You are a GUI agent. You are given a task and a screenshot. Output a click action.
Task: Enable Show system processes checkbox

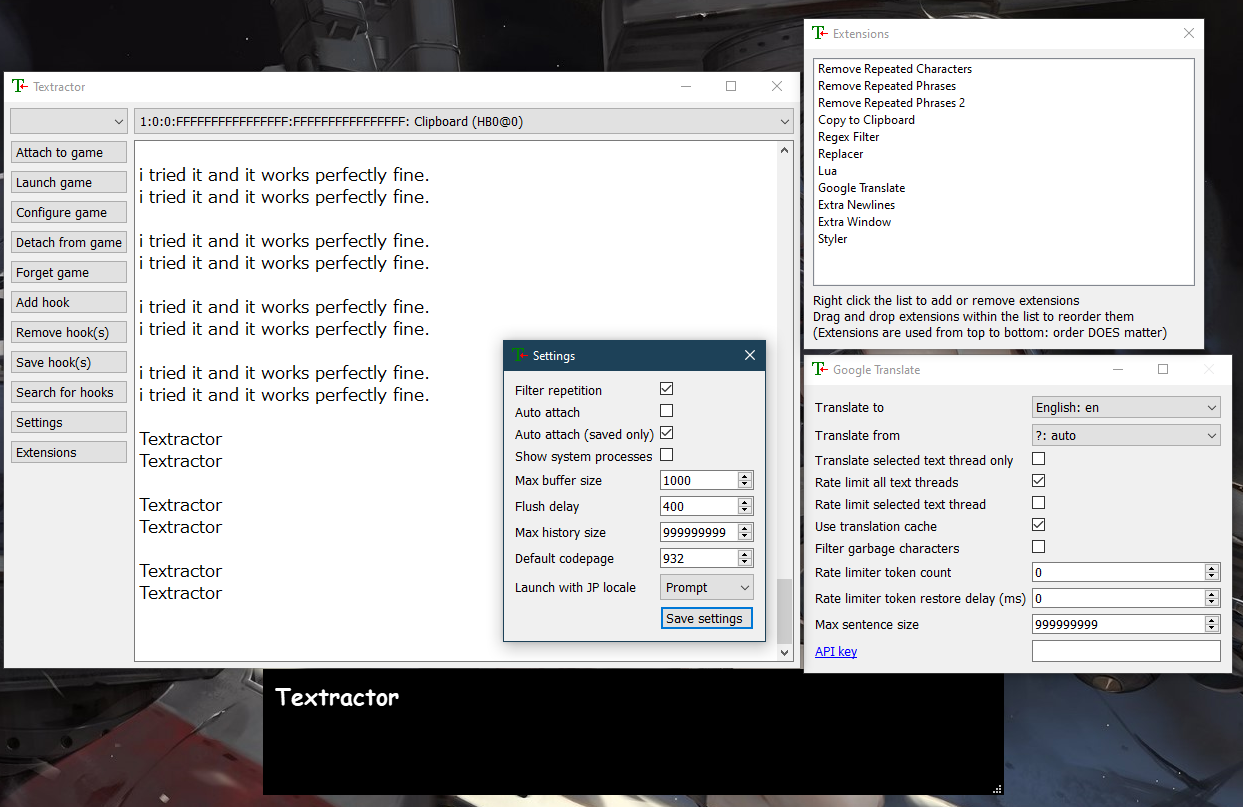(667, 454)
